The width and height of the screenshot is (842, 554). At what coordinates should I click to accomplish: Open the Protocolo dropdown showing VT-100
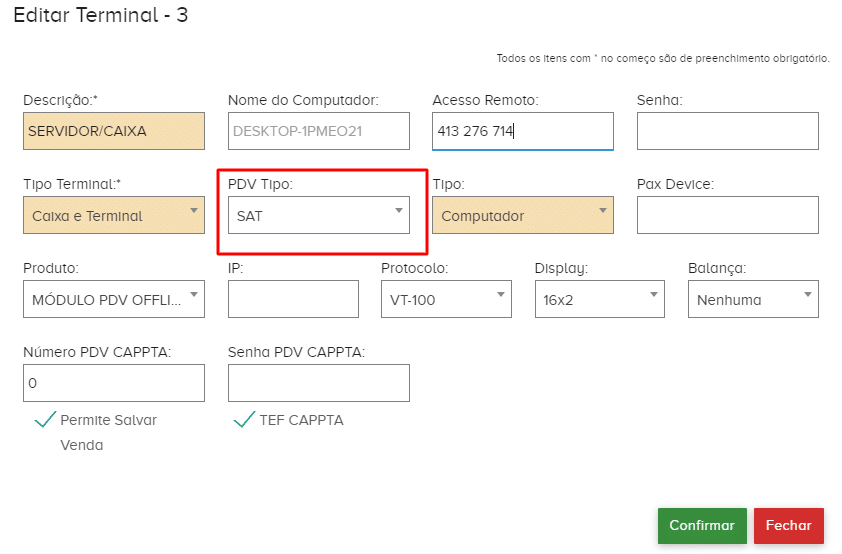click(446, 299)
